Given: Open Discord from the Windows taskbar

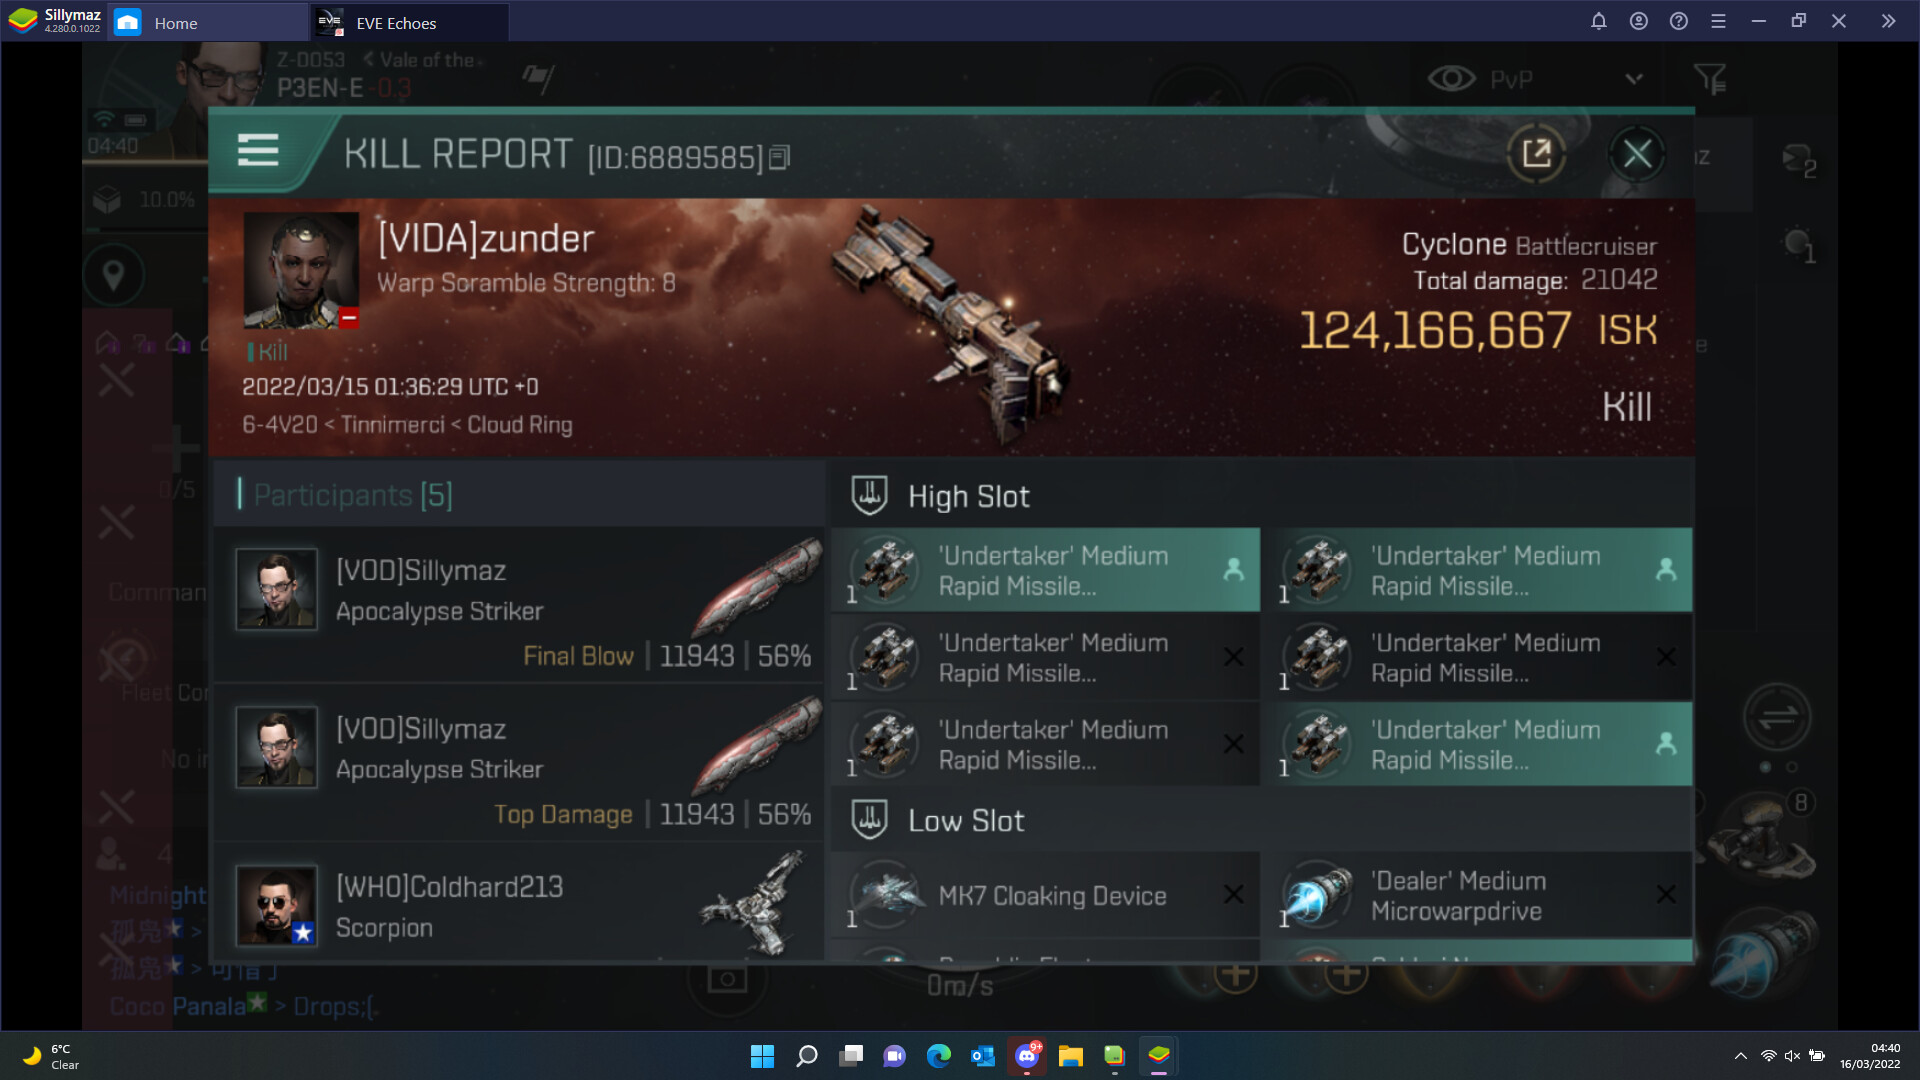Looking at the screenshot, I should 1027,1056.
